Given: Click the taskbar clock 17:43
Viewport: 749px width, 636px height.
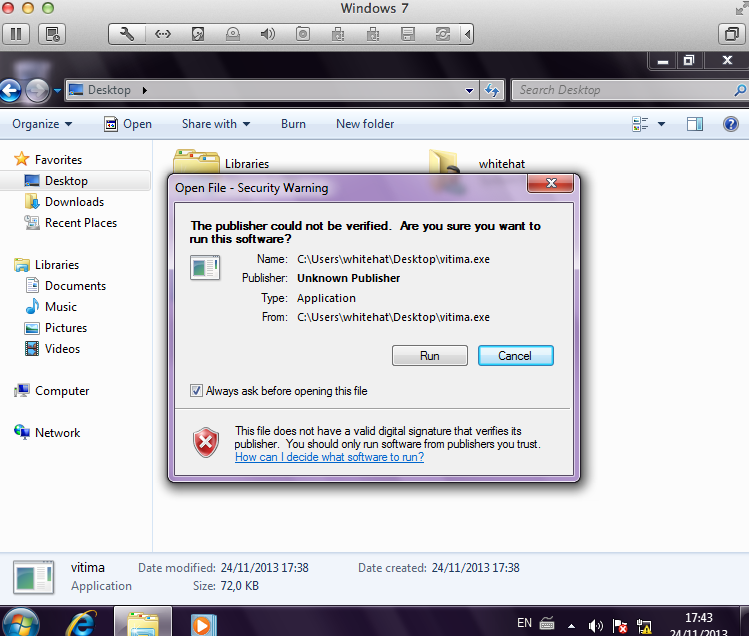Looking at the screenshot, I should [698, 618].
